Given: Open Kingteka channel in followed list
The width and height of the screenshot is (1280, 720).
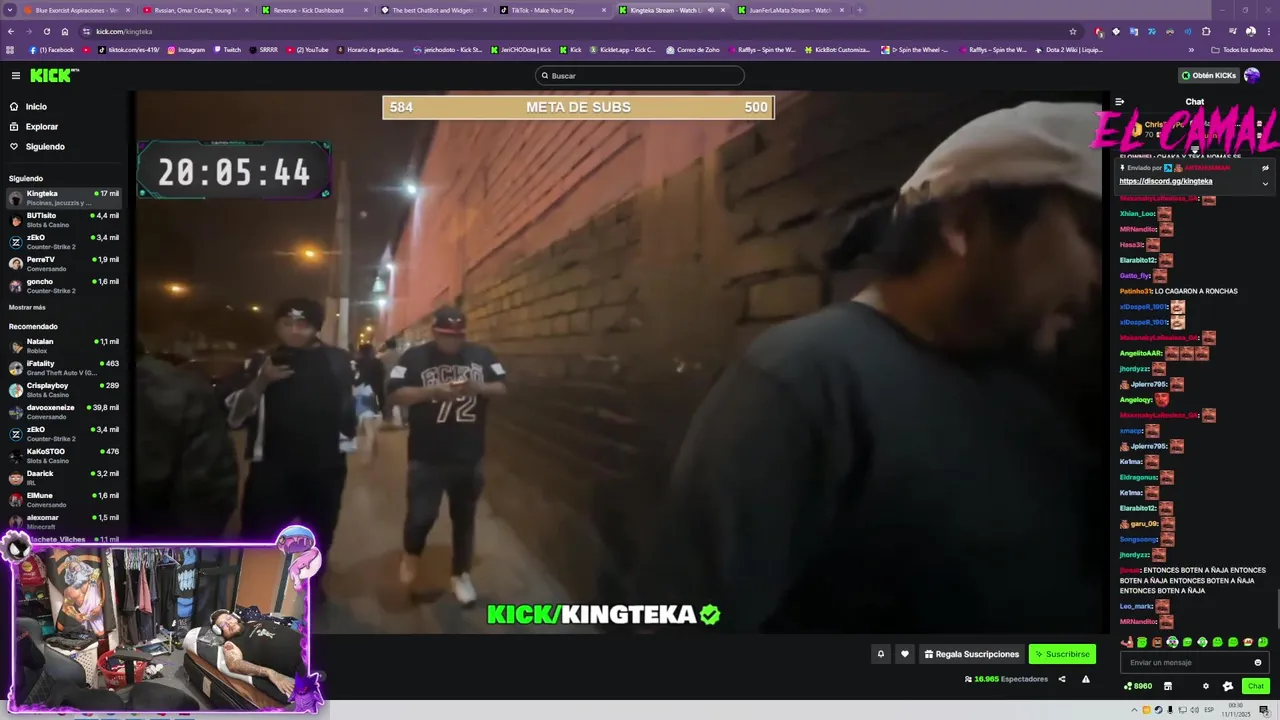Looking at the screenshot, I should click(64, 197).
